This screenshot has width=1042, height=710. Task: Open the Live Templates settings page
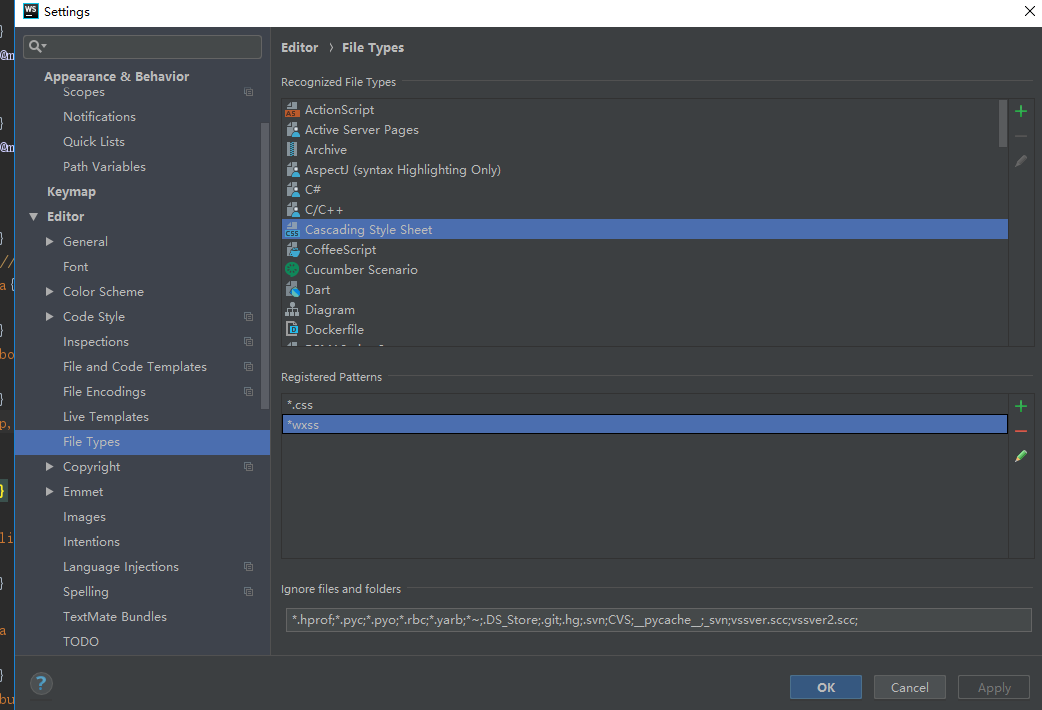(x=106, y=417)
